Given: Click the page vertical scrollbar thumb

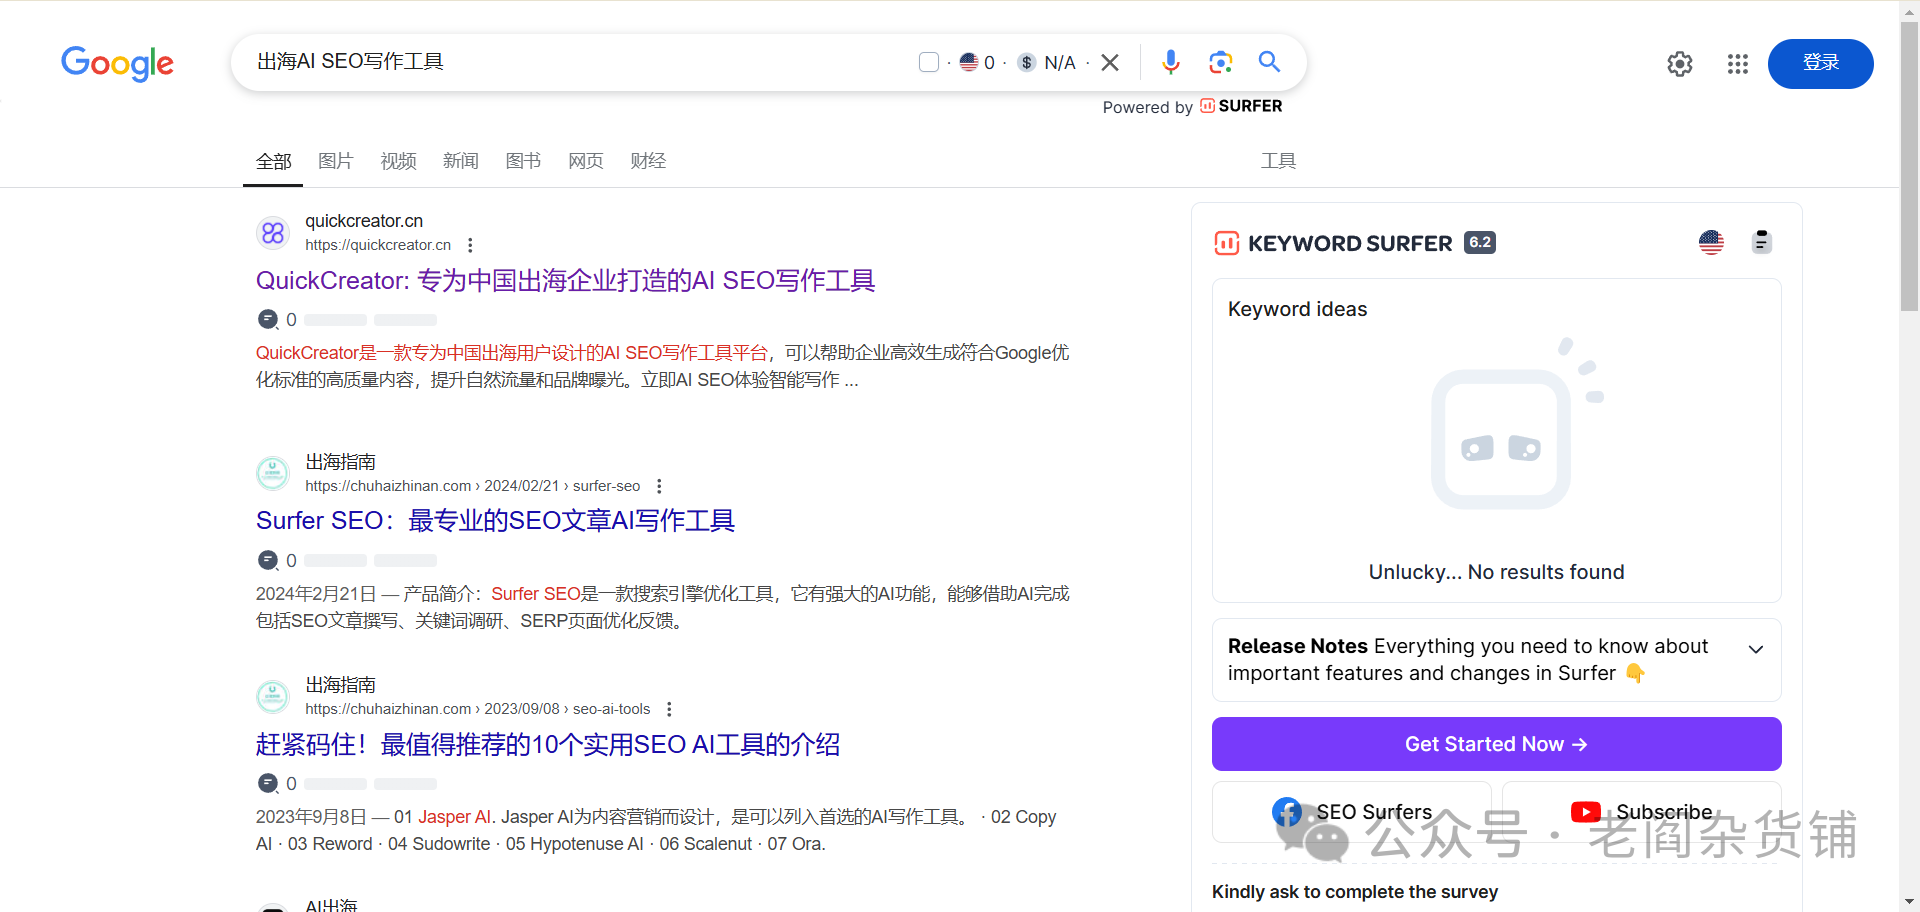Looking at the screenshot, I should coord(1910,165).
